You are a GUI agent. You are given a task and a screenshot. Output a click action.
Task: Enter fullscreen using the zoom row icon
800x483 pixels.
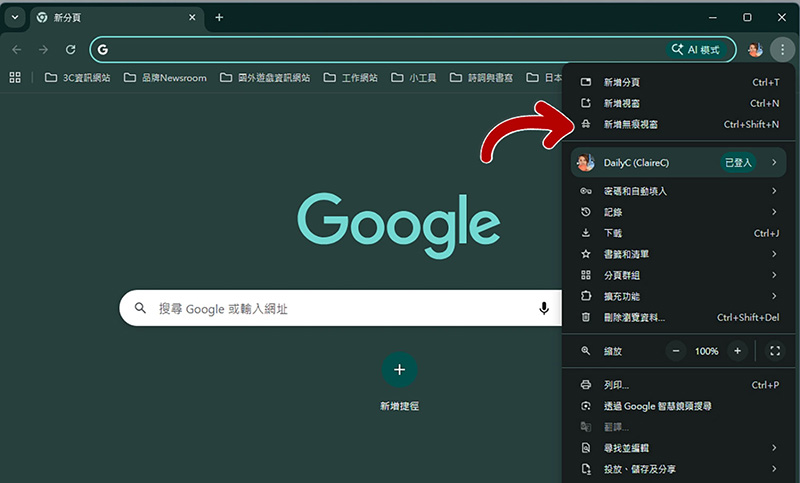[x=775, y=351]
